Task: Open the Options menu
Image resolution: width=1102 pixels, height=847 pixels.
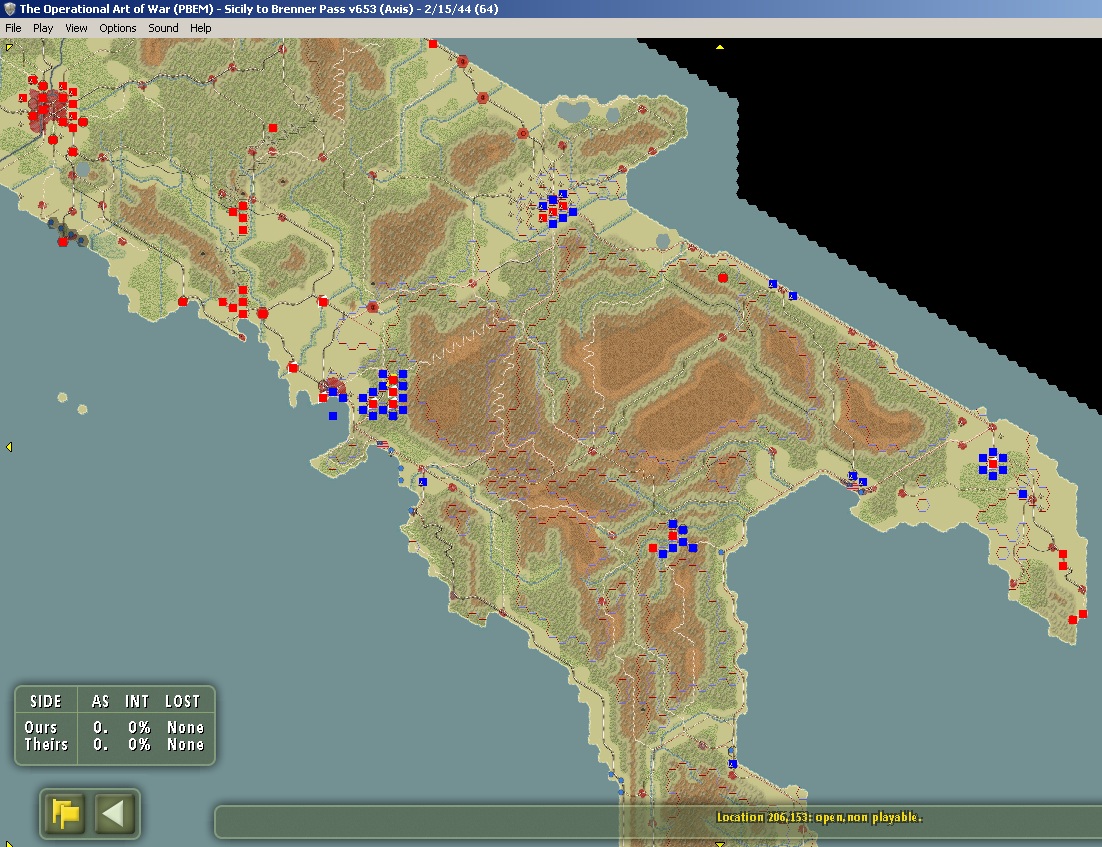Action: [x=117, y=28]
